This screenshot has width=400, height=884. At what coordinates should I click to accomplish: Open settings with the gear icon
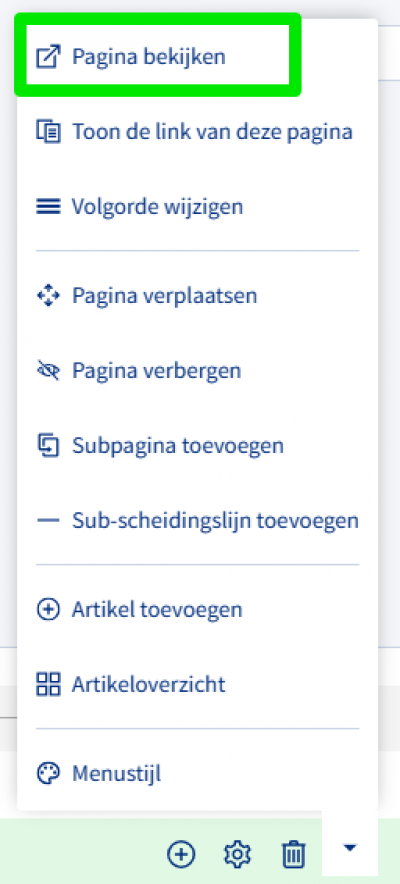point(237,854)
